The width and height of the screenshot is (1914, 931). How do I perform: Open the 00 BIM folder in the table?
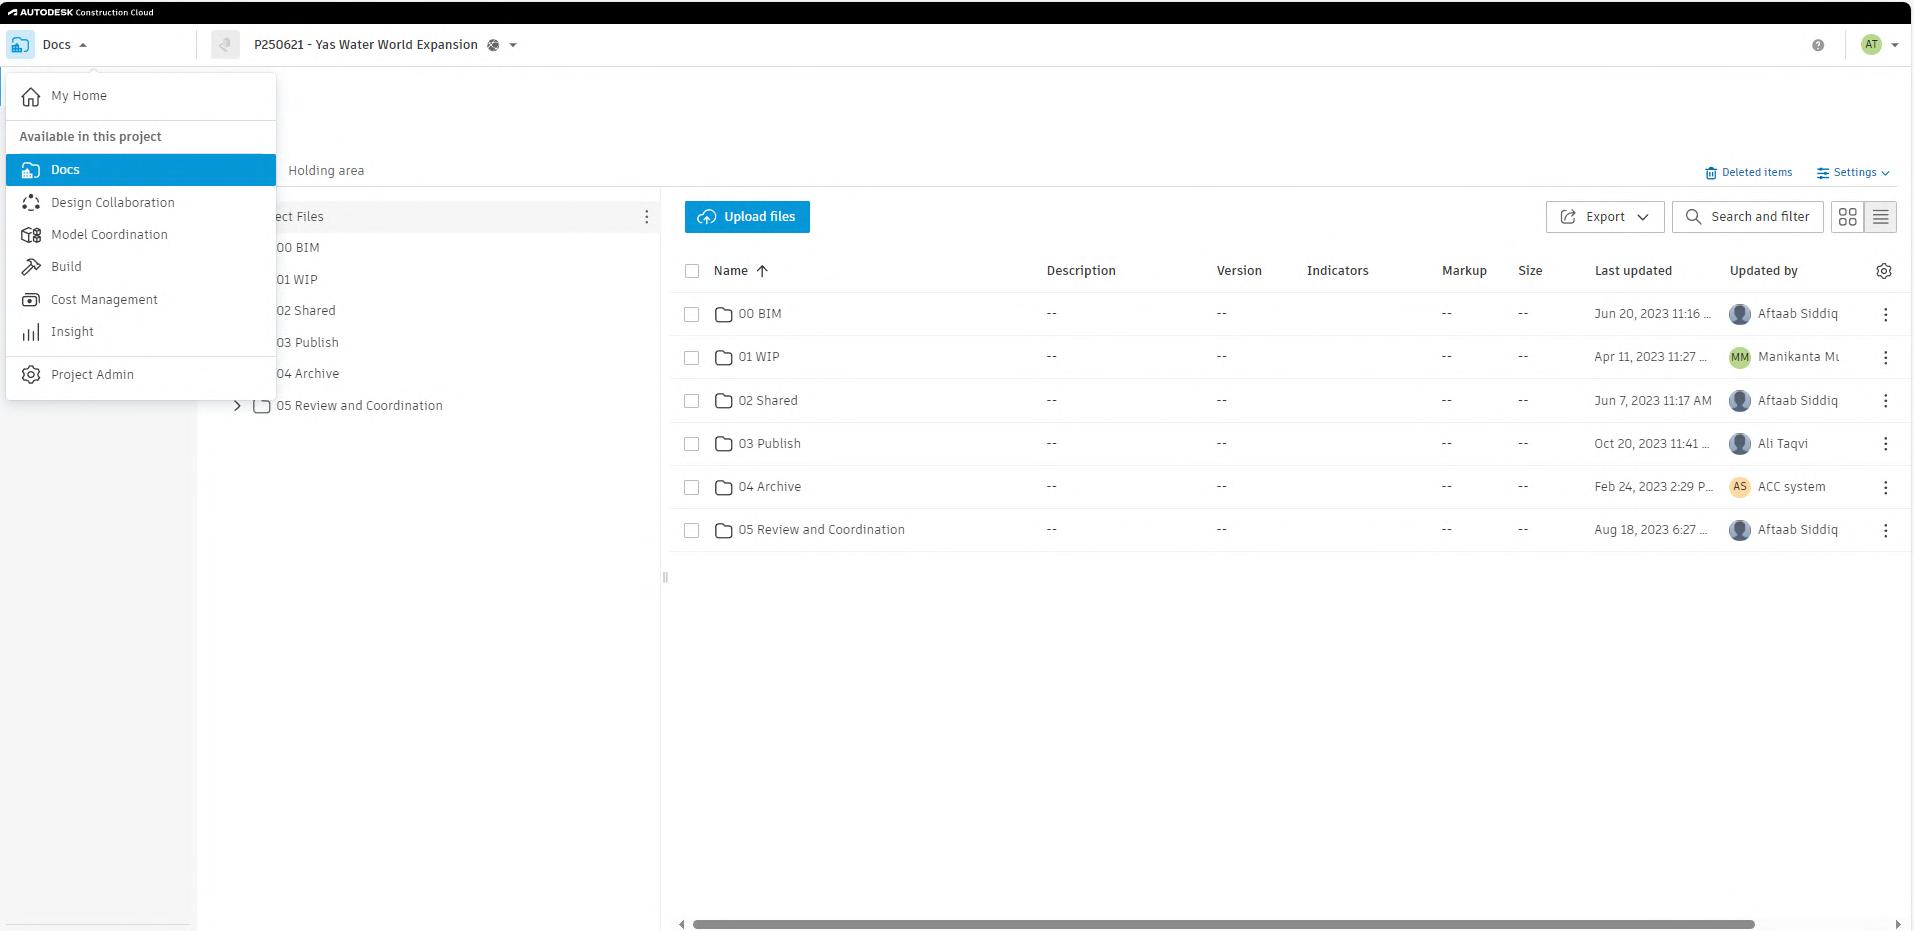pos(760,314)
